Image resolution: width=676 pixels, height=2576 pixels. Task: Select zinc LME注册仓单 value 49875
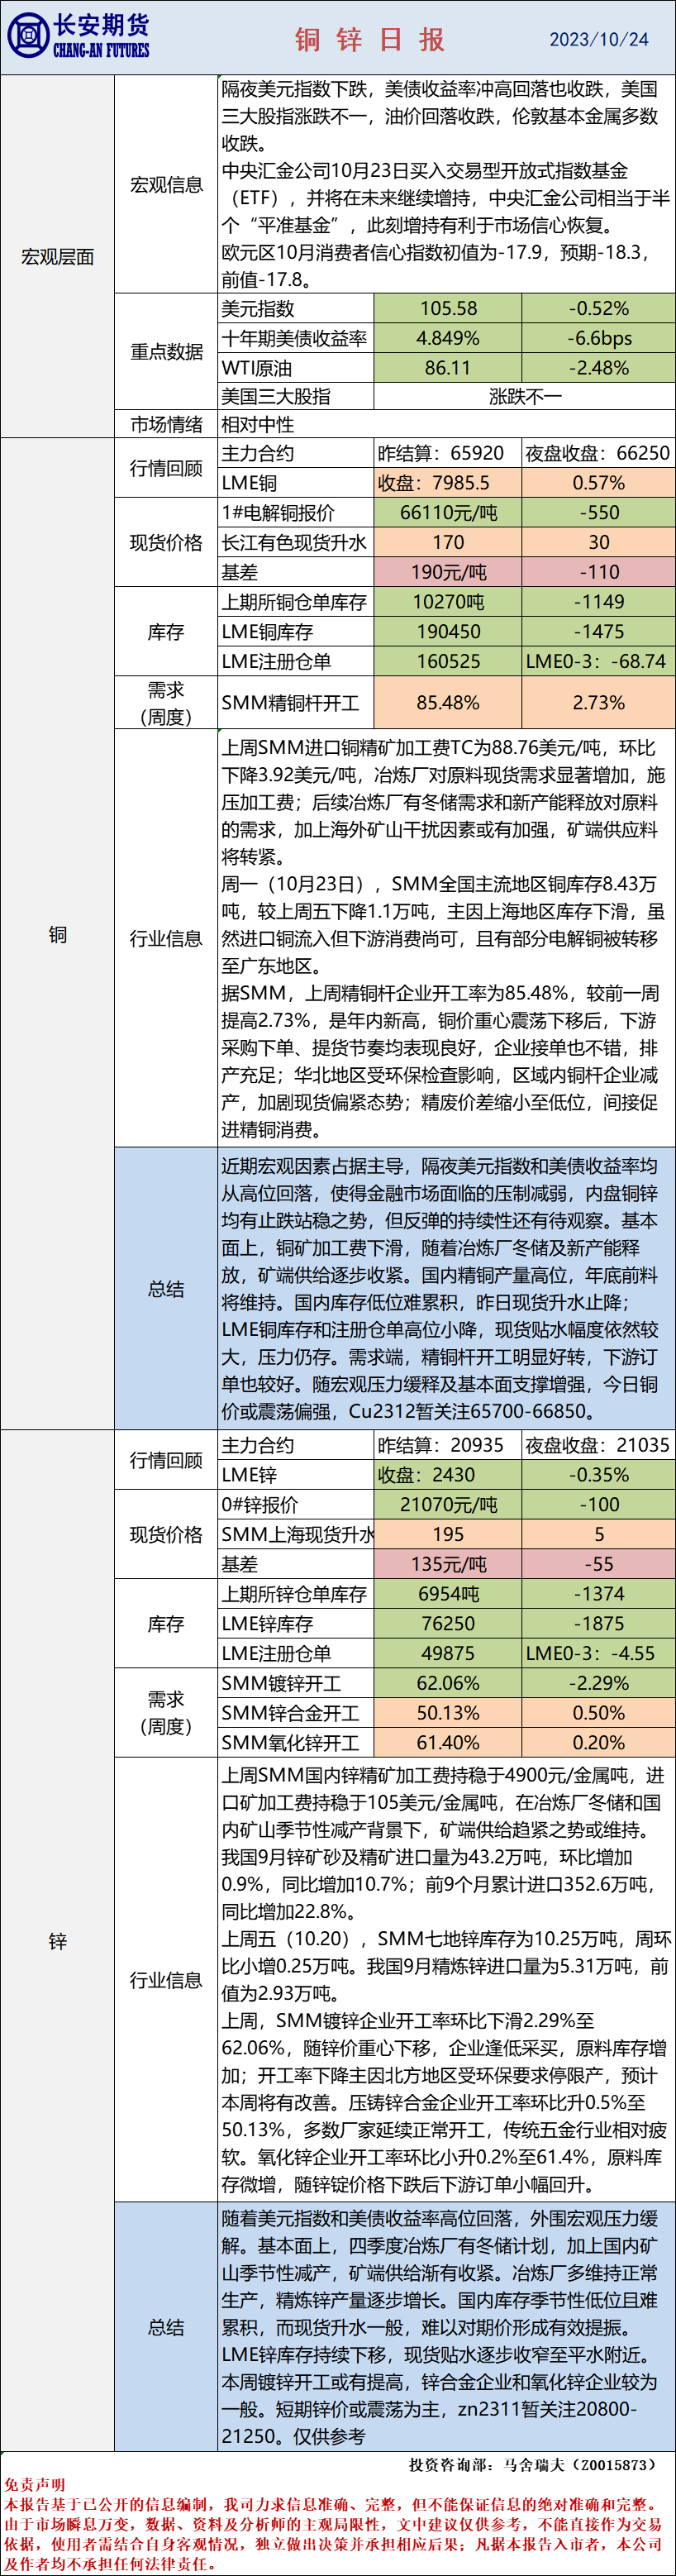[x=448, y=1653]
